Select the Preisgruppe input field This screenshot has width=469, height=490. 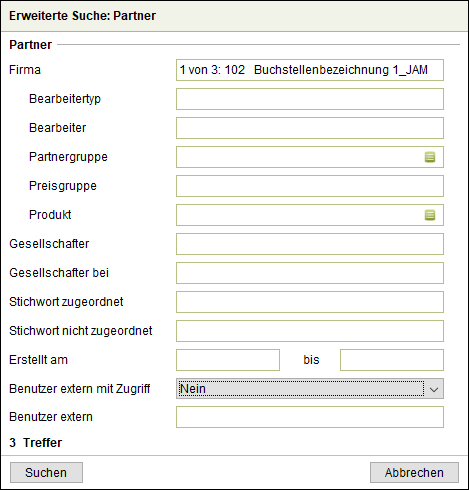coord(310,186)
